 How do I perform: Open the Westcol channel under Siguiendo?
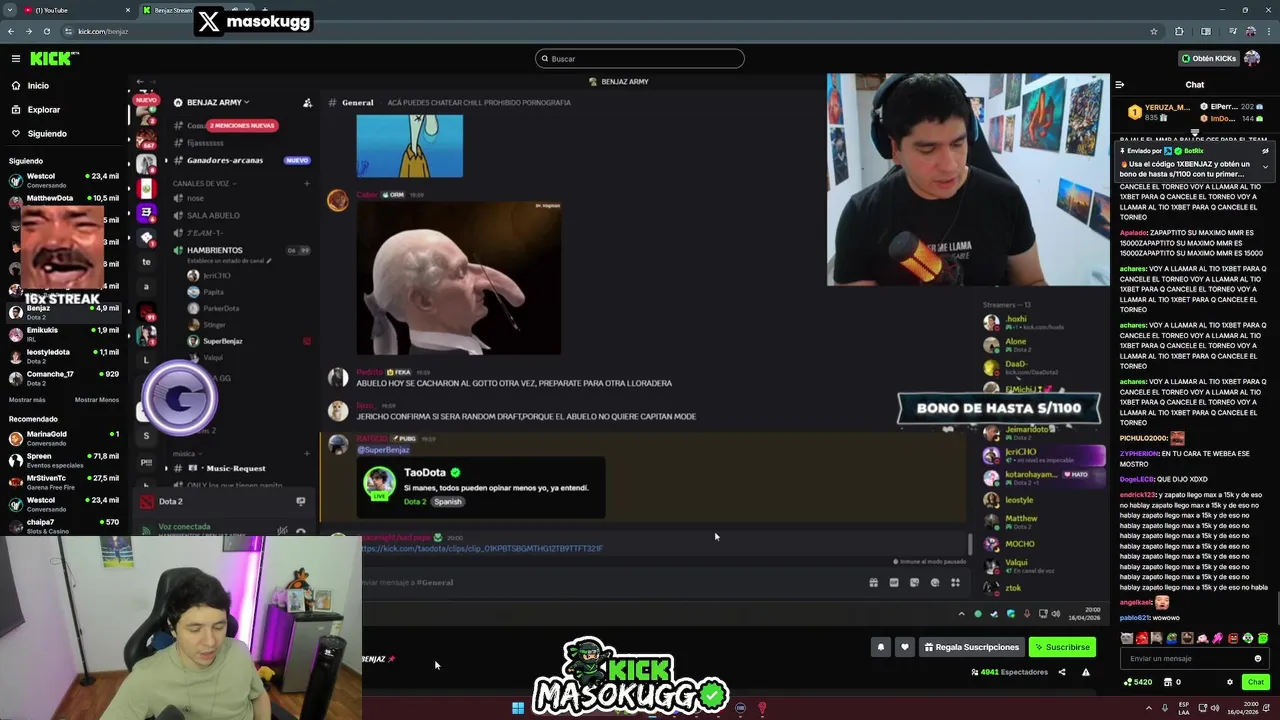(x=63, y=181)
